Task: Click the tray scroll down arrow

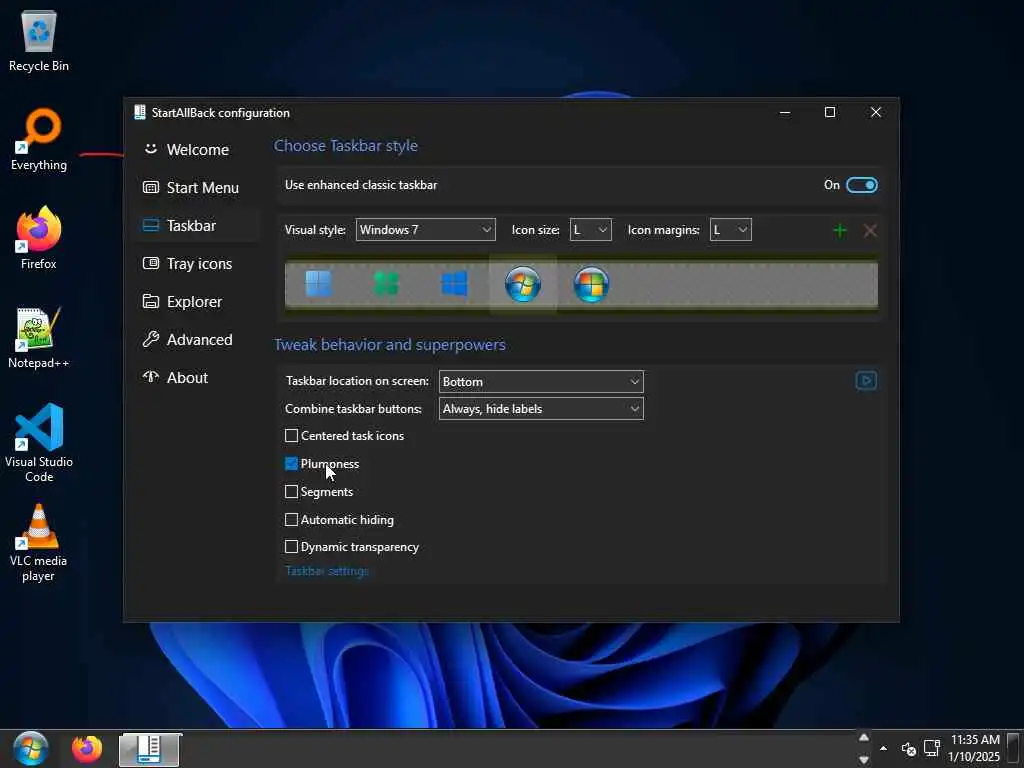Action: pyautogui.click(x=864, y=760)
